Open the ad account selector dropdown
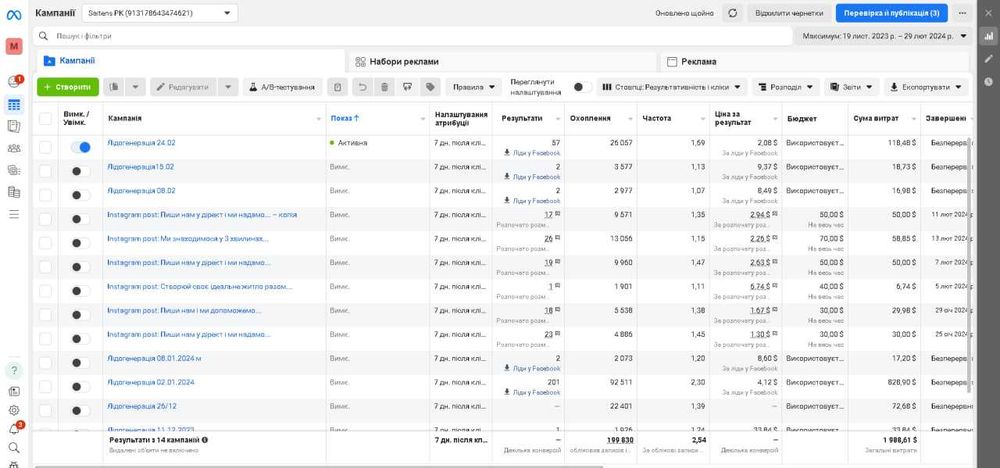The image size is (1000, 468). 158,13
